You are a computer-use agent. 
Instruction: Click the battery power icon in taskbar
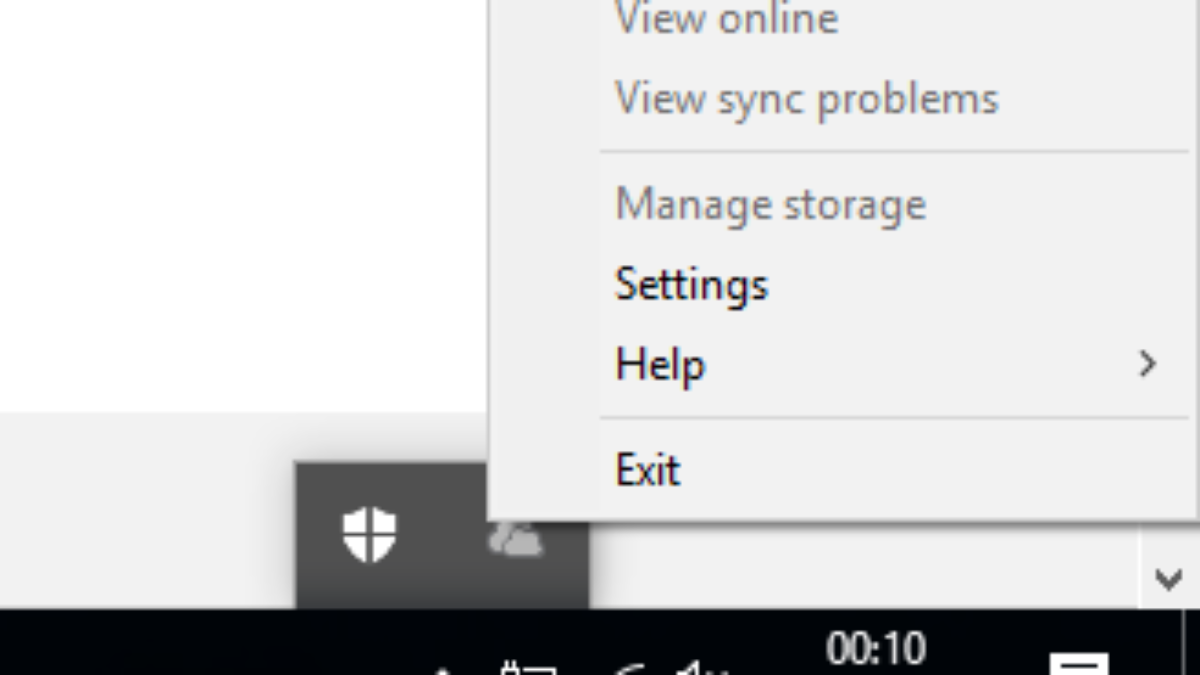point(528,668)
